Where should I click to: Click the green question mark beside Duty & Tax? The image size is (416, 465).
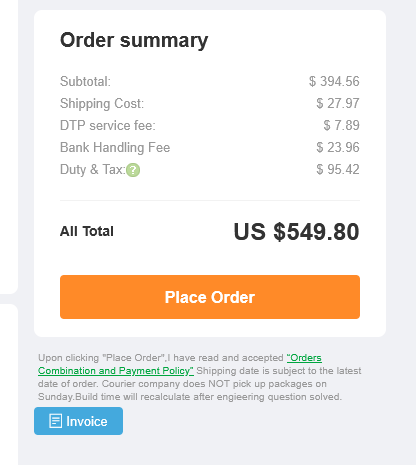click(x=133, y=170)
